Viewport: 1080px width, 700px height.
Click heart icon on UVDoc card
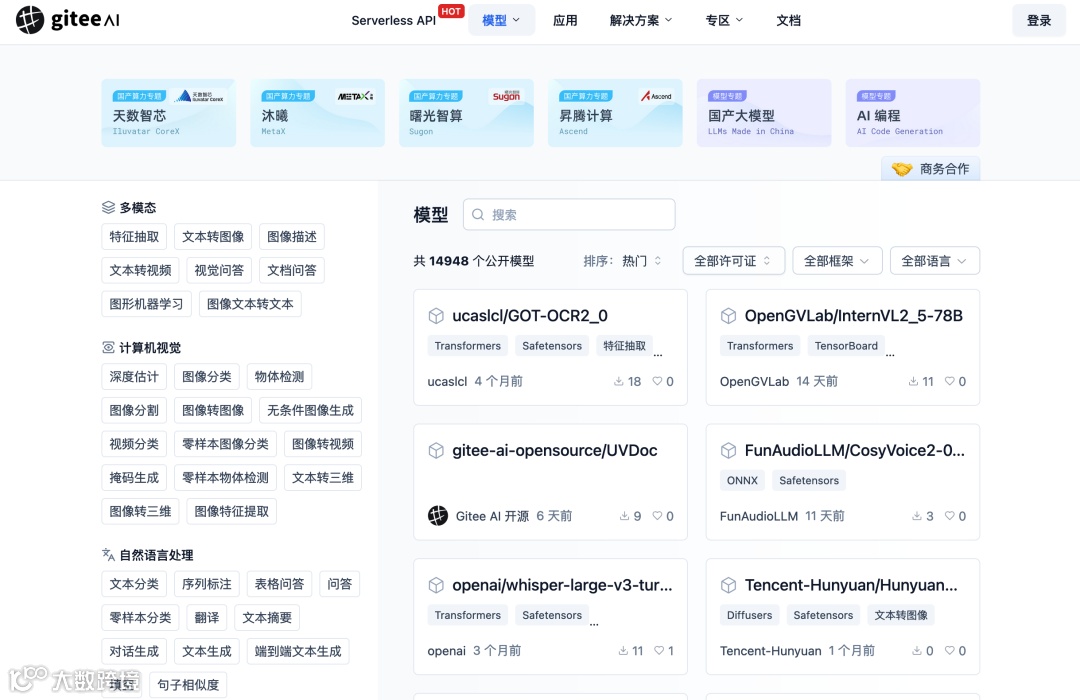pos(657,515)
